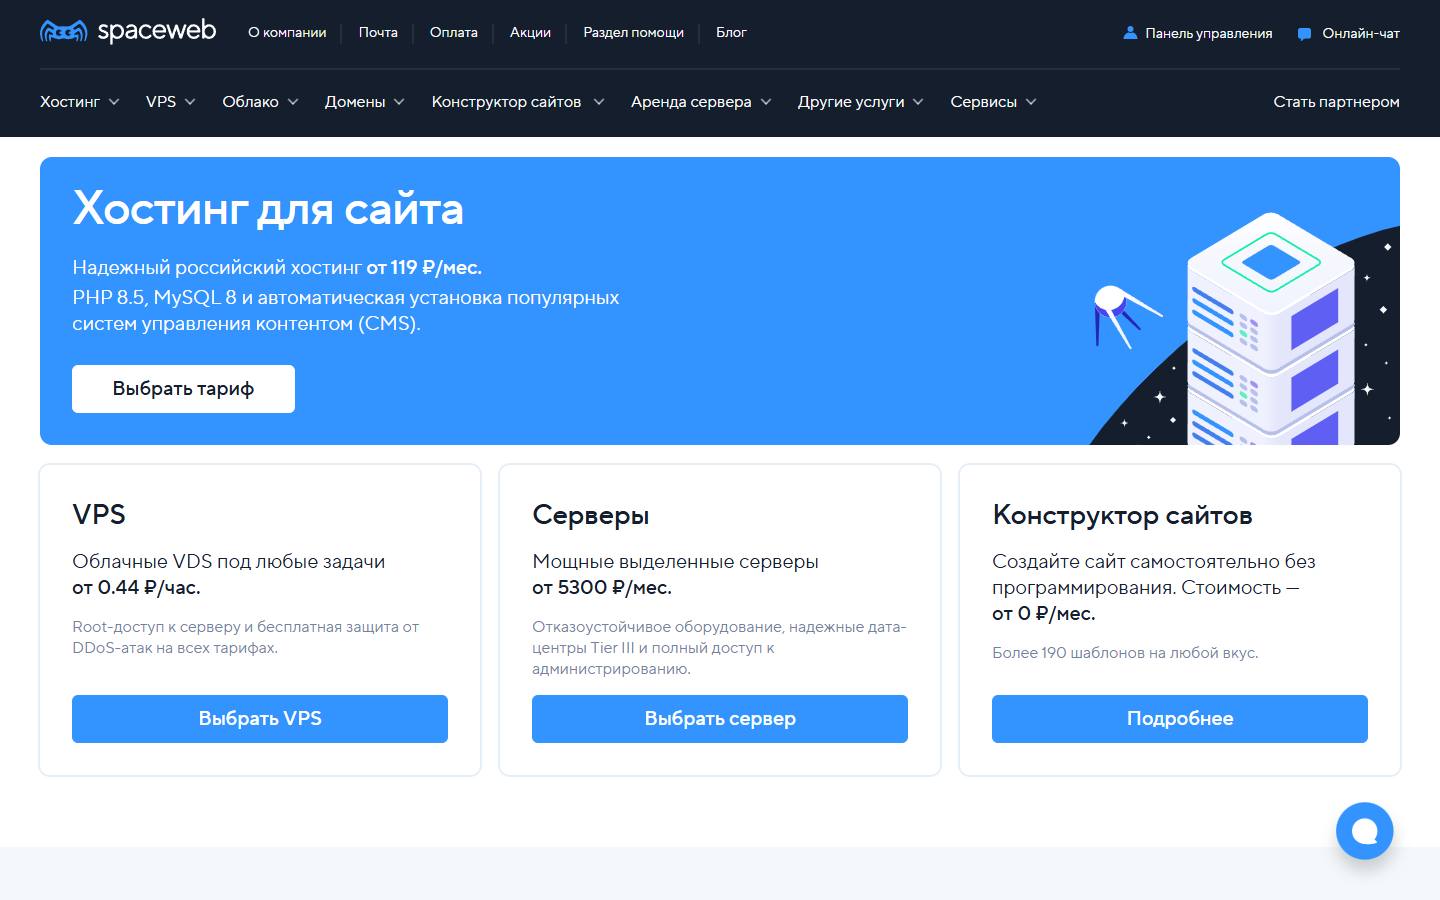Click the Хостинг для сайта banner title
Viewport: 1440px width, 900px height.
[268, 209]
